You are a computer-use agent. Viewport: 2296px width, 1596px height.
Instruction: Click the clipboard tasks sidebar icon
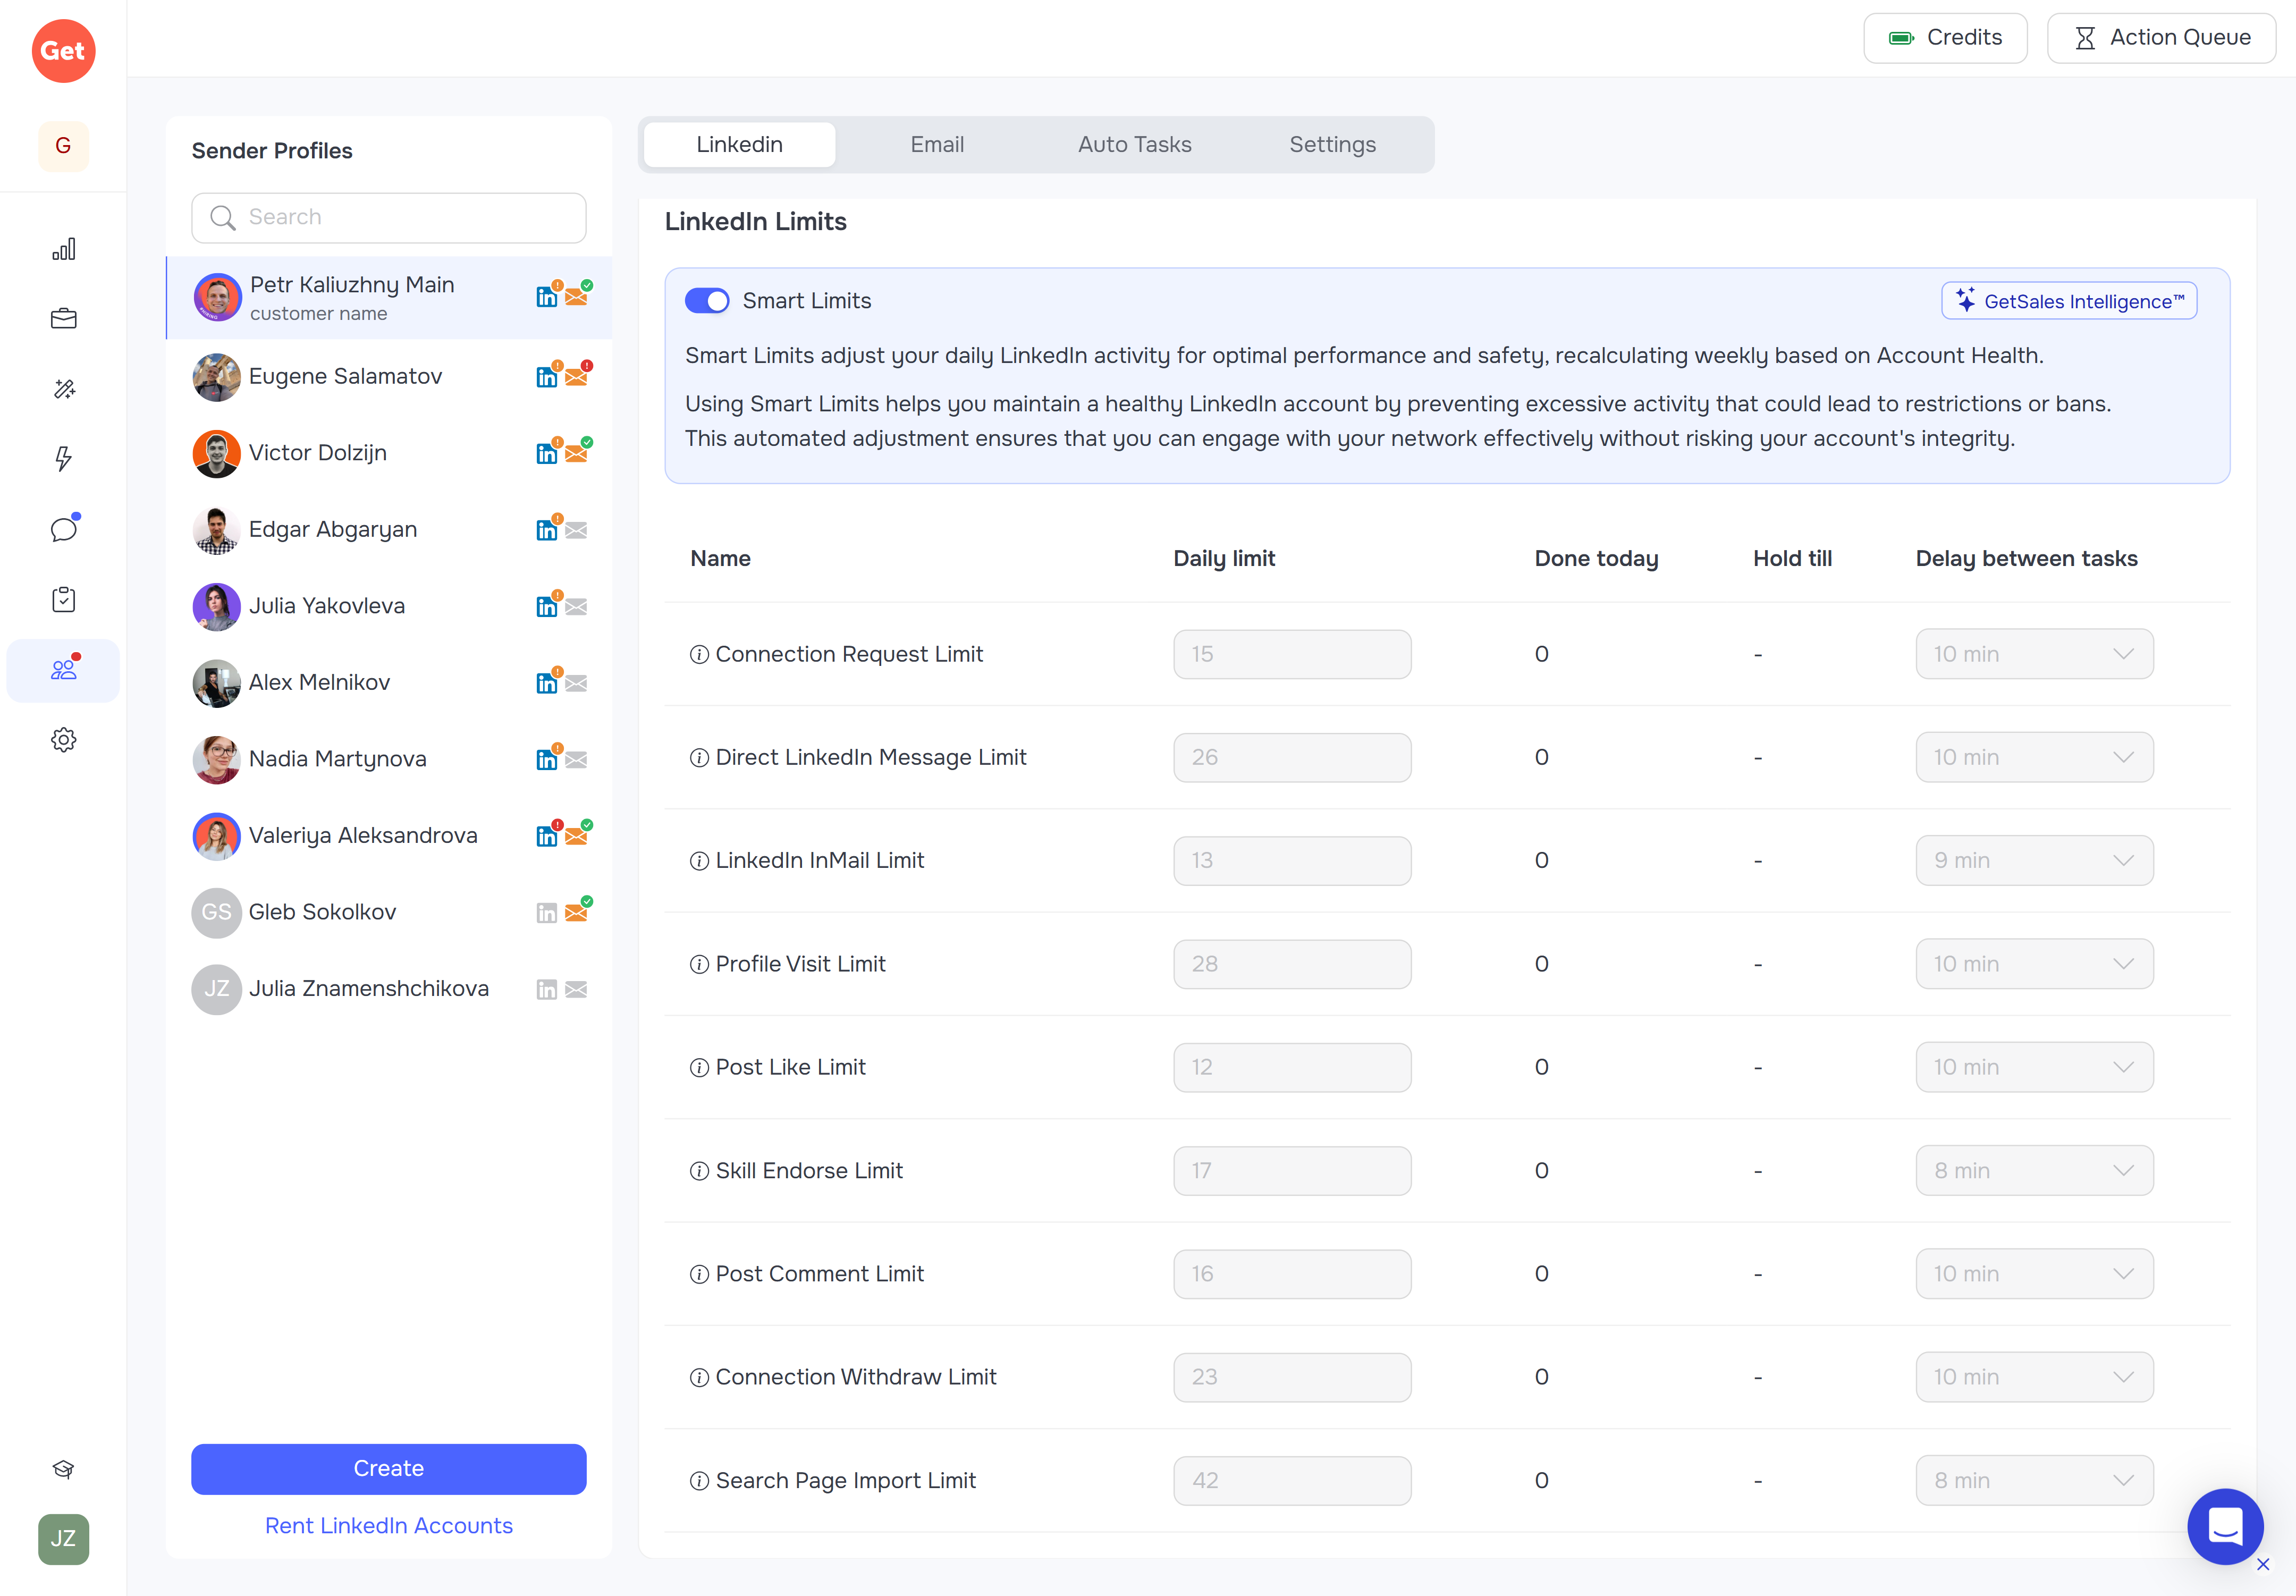click(x=63, y=599)
